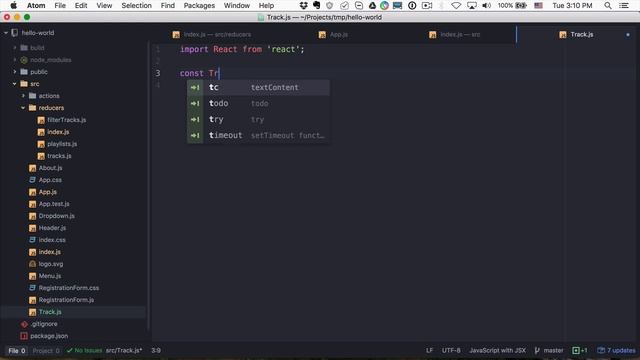Click the LF line ending selector
This screenshot has width=640, height=360.
pos(429,350)
